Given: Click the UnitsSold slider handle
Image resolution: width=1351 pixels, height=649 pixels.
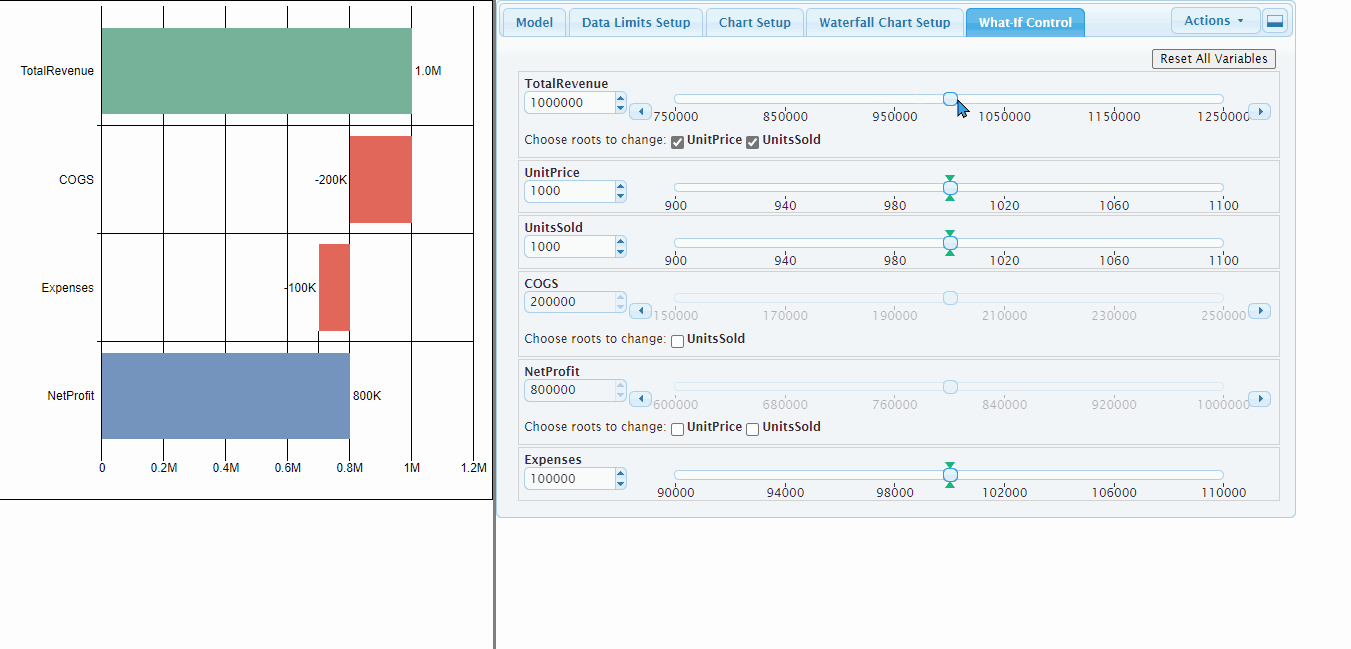Looking at the screenshot, I should (950, 242).
